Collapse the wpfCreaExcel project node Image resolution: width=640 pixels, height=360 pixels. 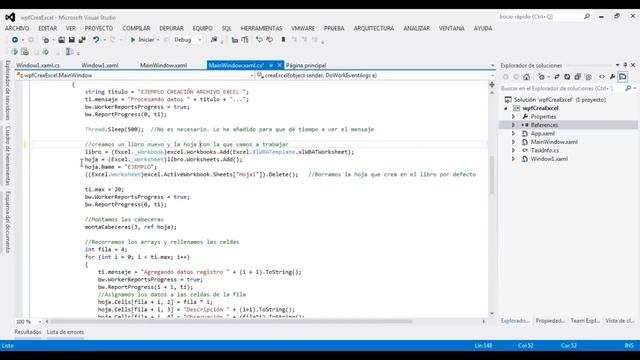point(506,108)
